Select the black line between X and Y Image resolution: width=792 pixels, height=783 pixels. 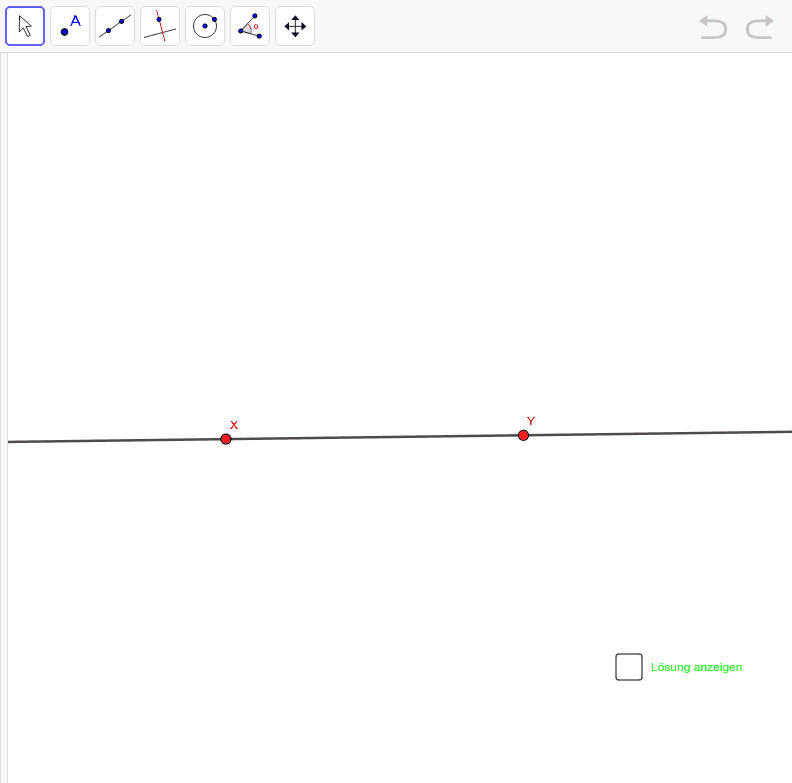(374, 437)
